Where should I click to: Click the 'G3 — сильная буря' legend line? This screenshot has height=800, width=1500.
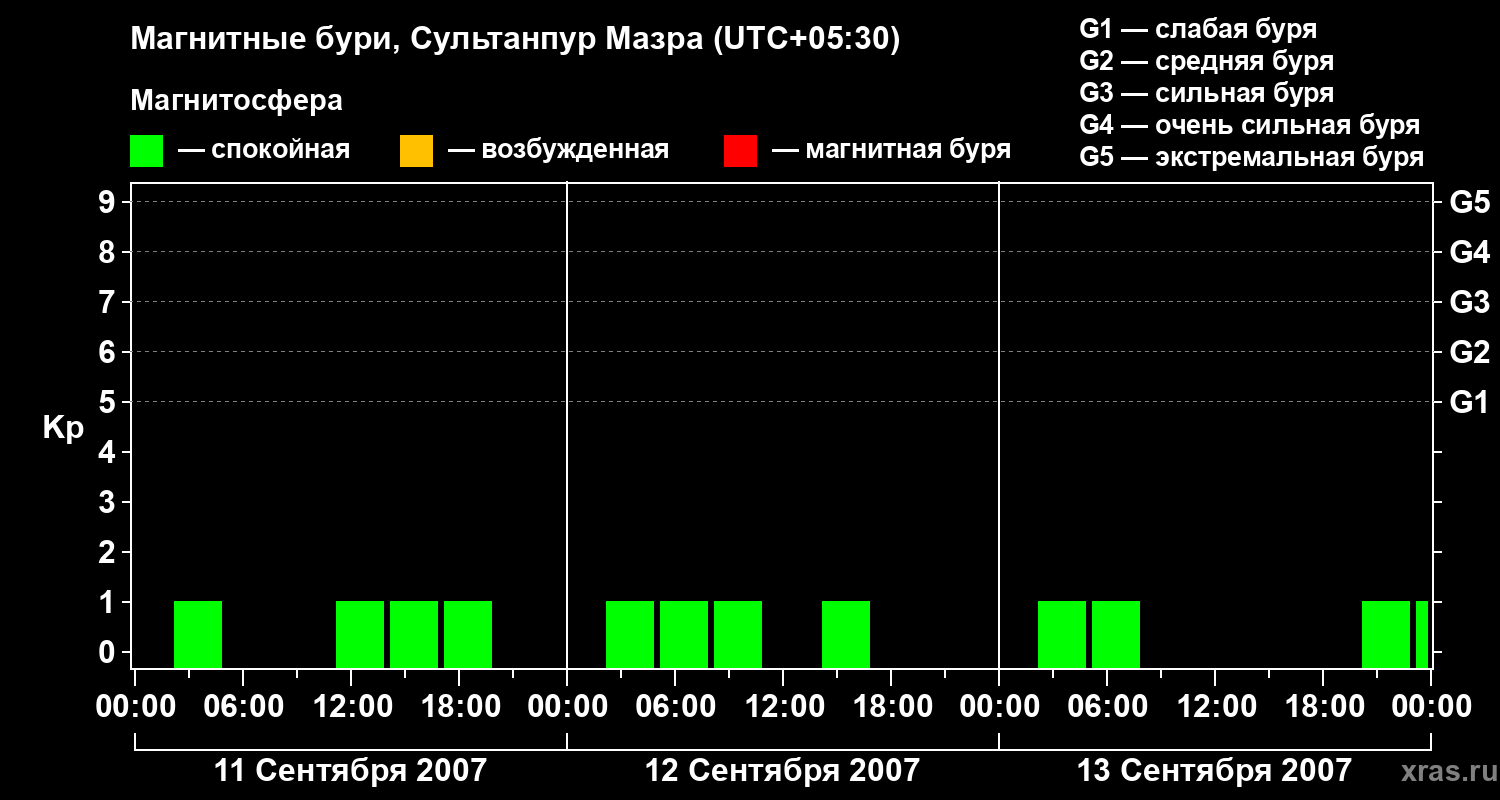pyautogui.click(x=1207, y=93)
